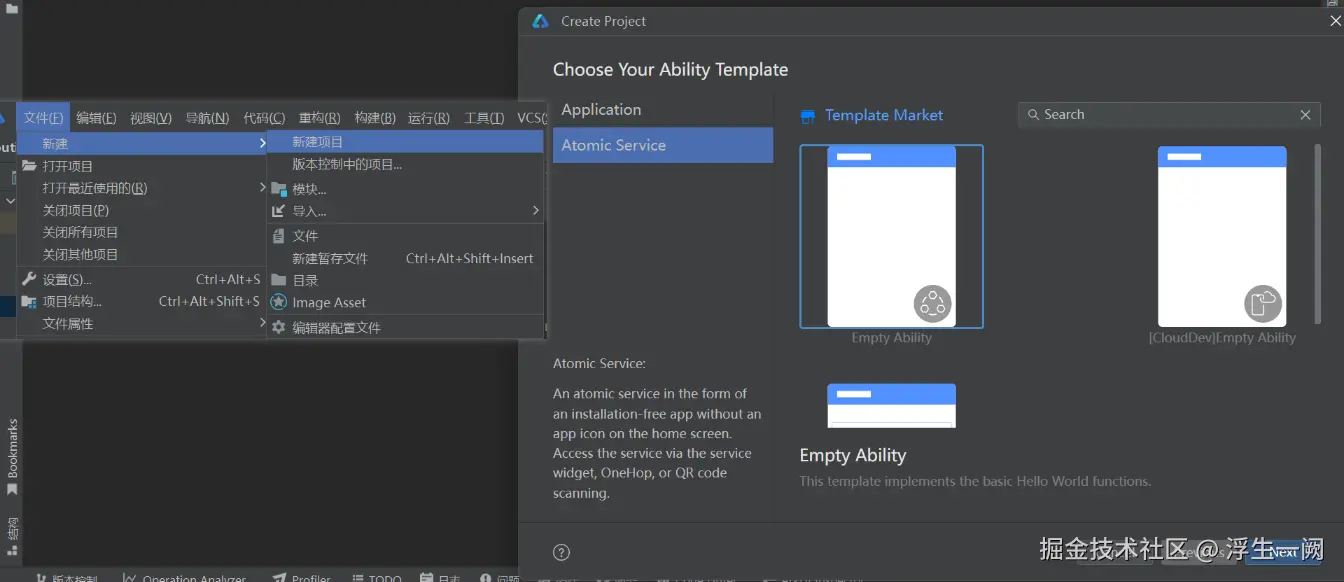This screenshot has height=582, width=1344.
Task: Expand the 文件属性 submenu arrow
Action: pyautogui.click(x=262, y=323)
